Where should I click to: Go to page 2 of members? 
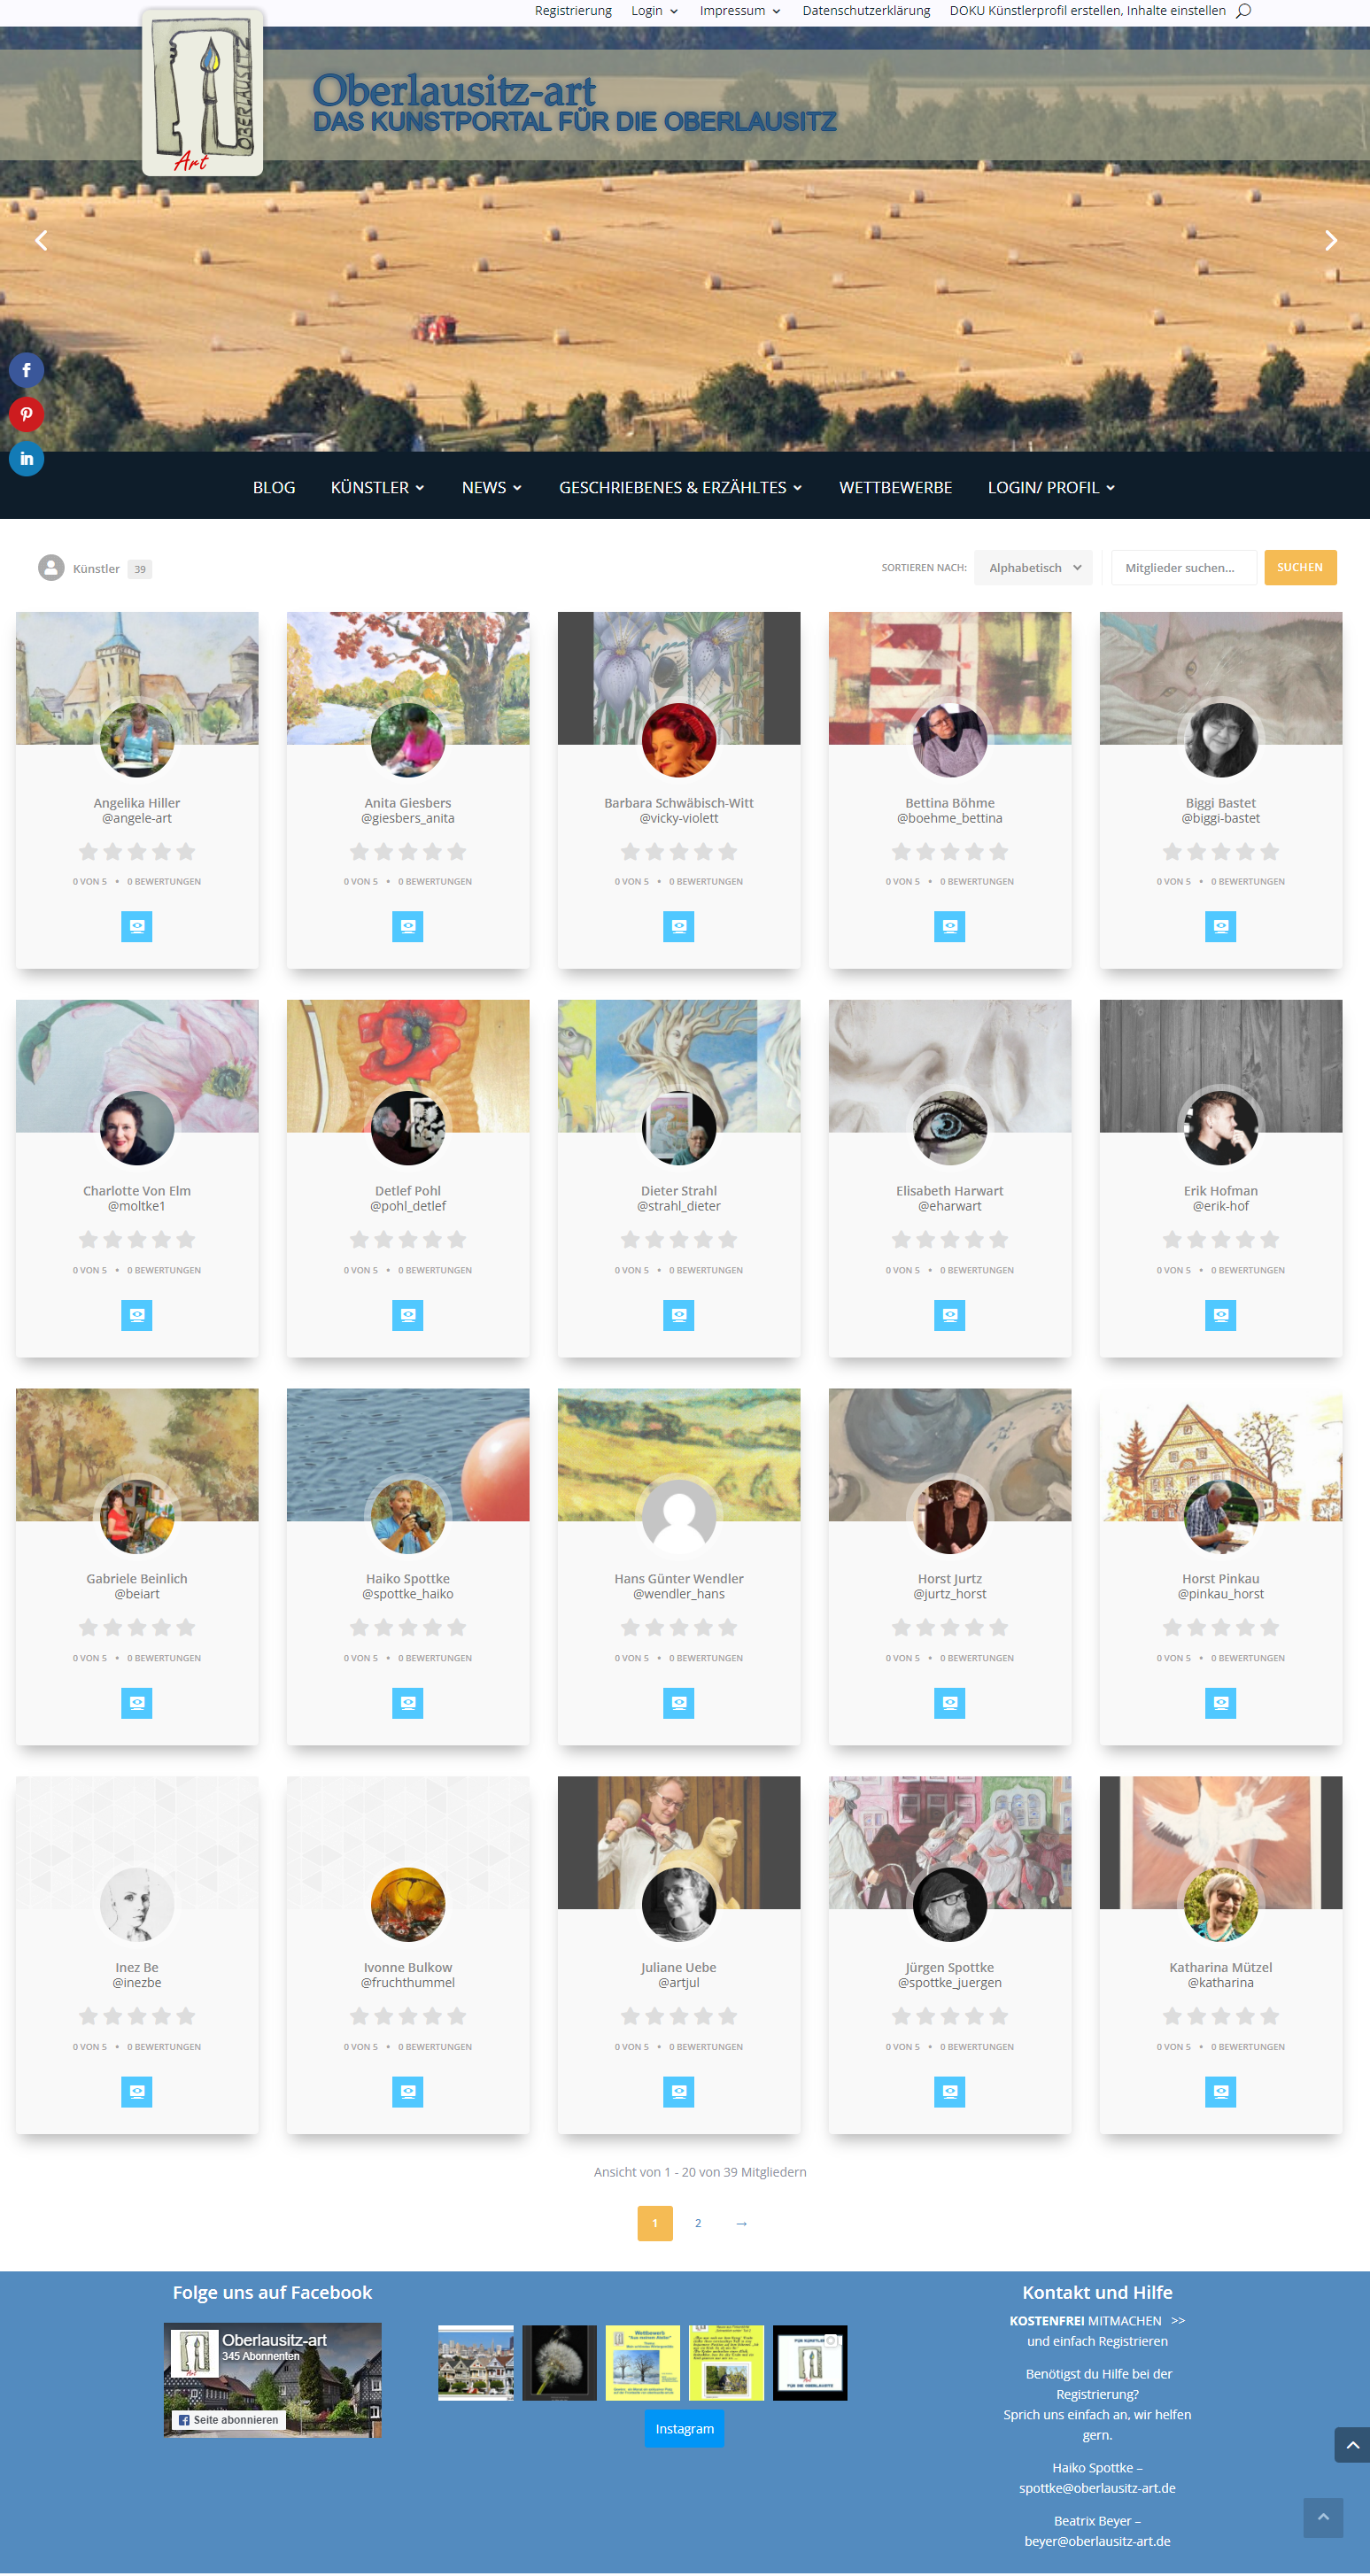click(698, 2222)
